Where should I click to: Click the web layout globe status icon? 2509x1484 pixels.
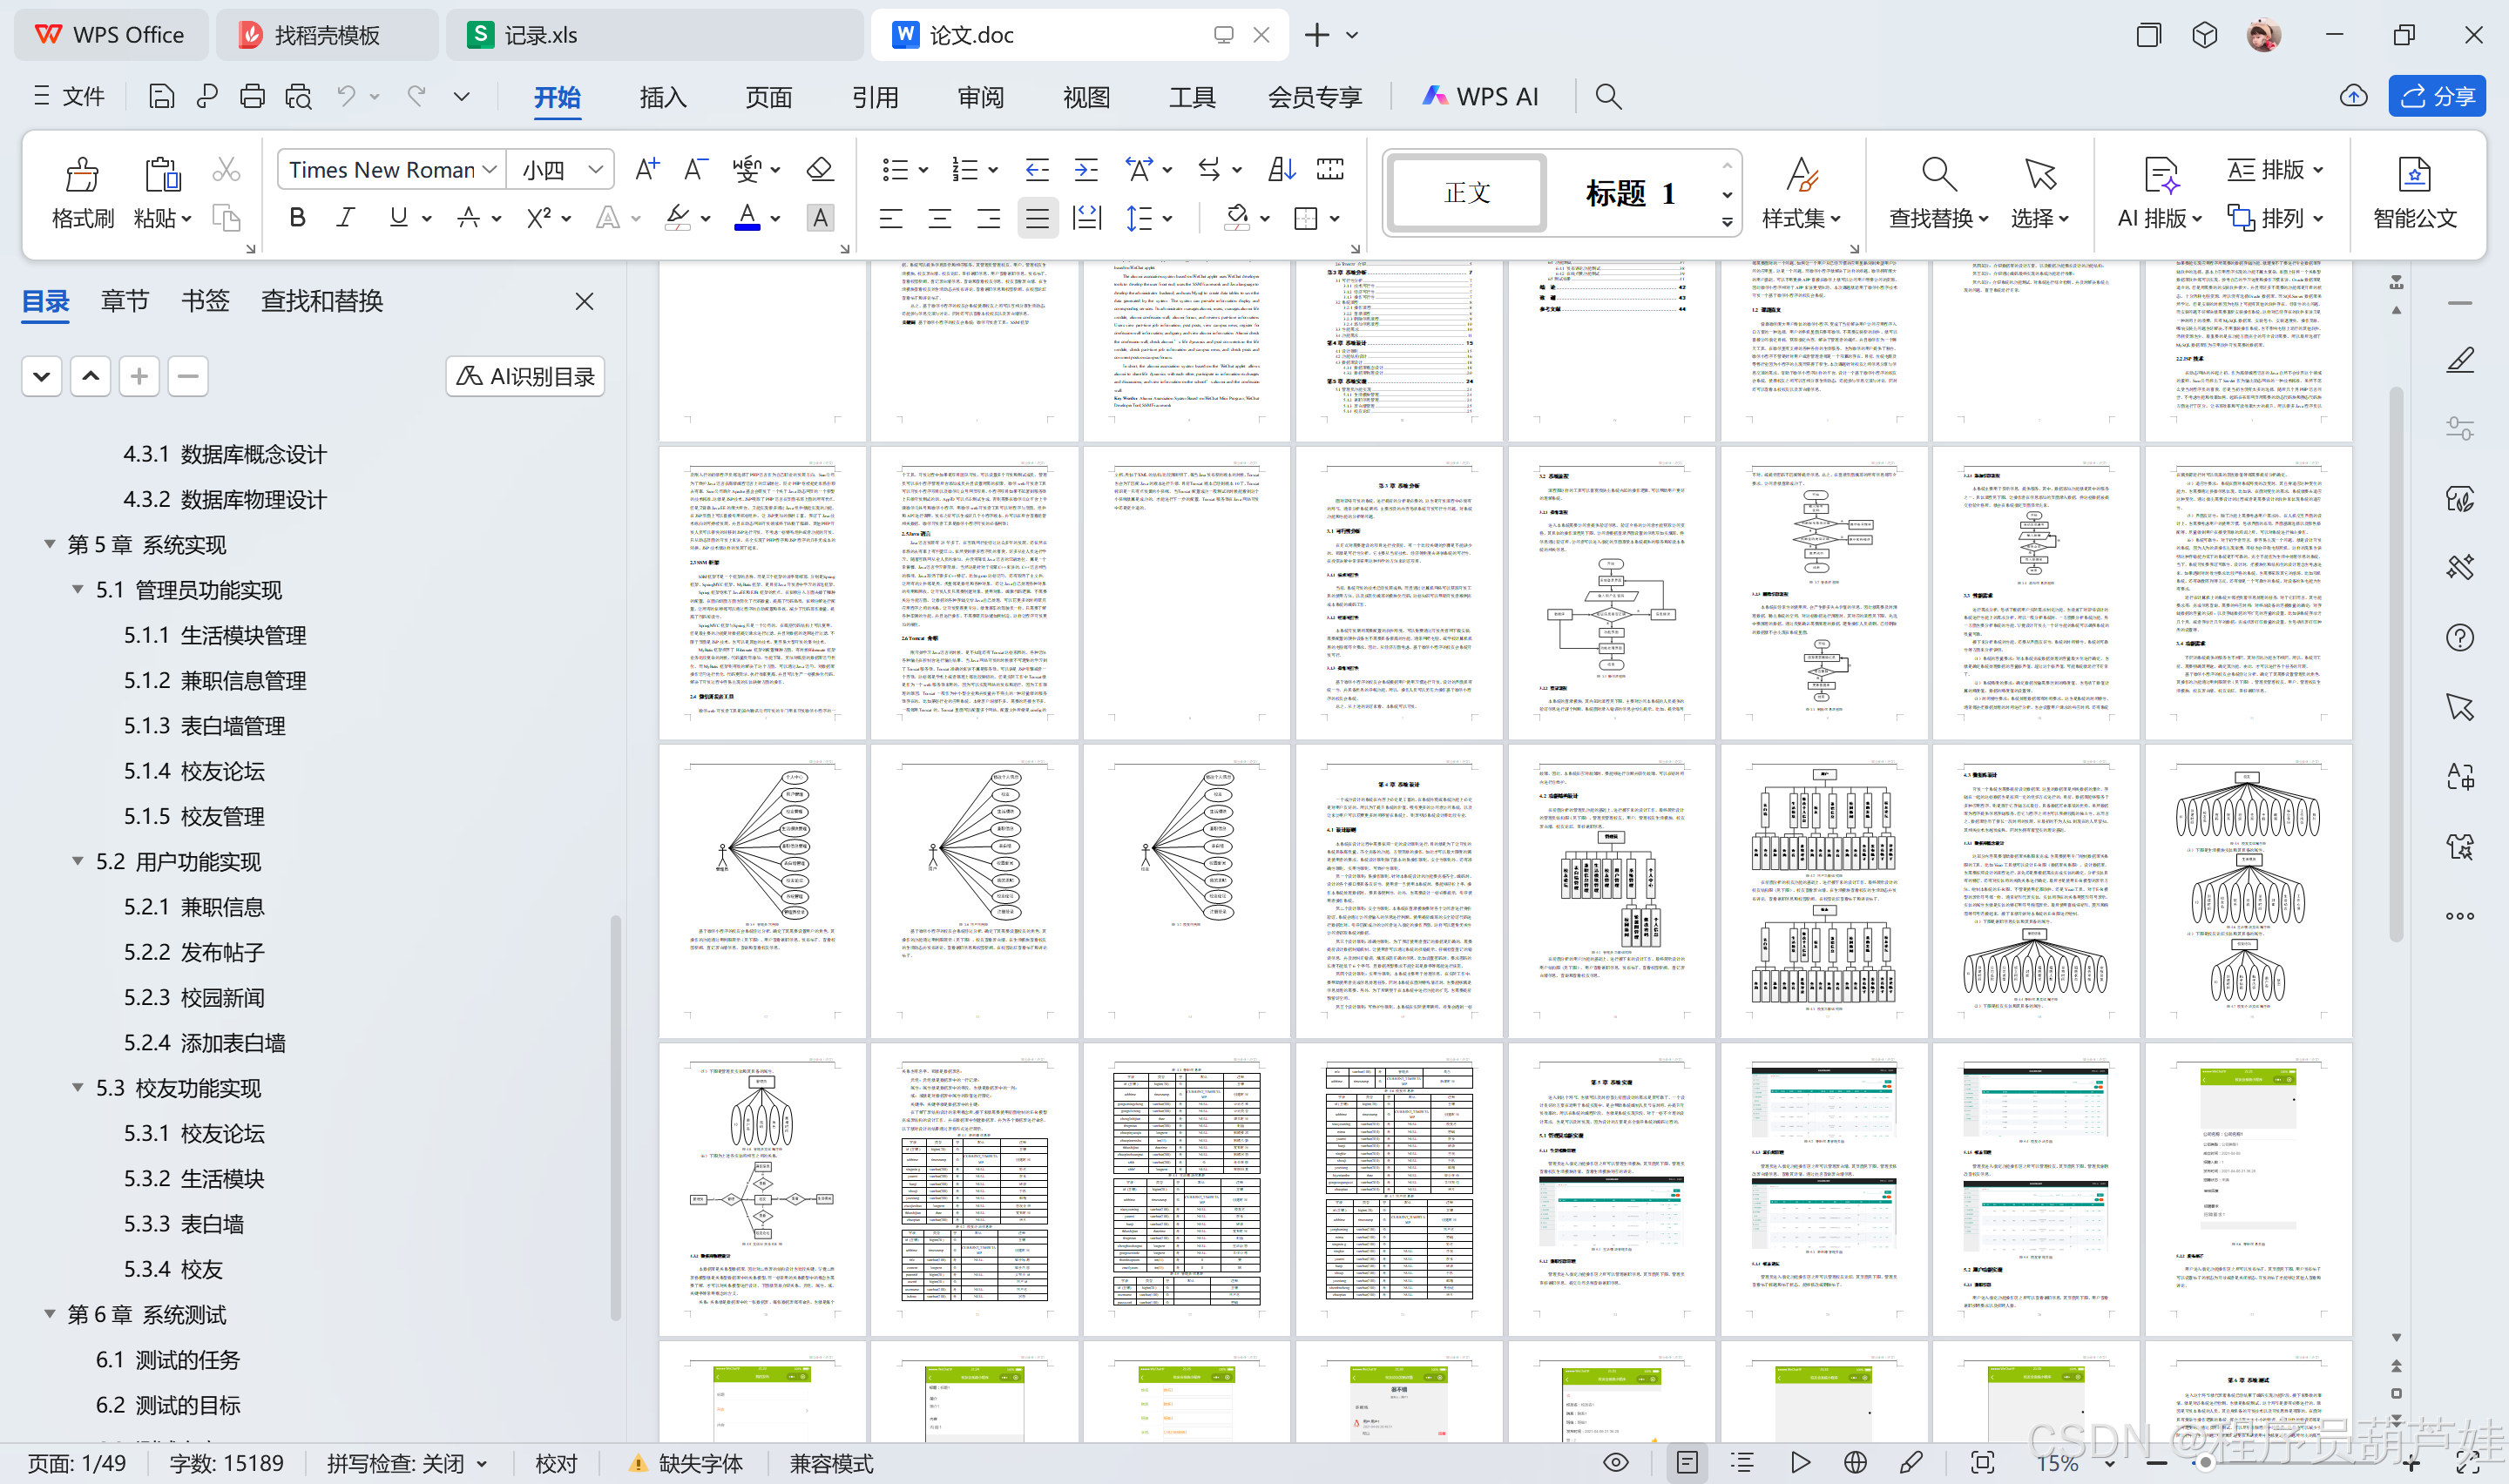click(x=1855, y=1463)
